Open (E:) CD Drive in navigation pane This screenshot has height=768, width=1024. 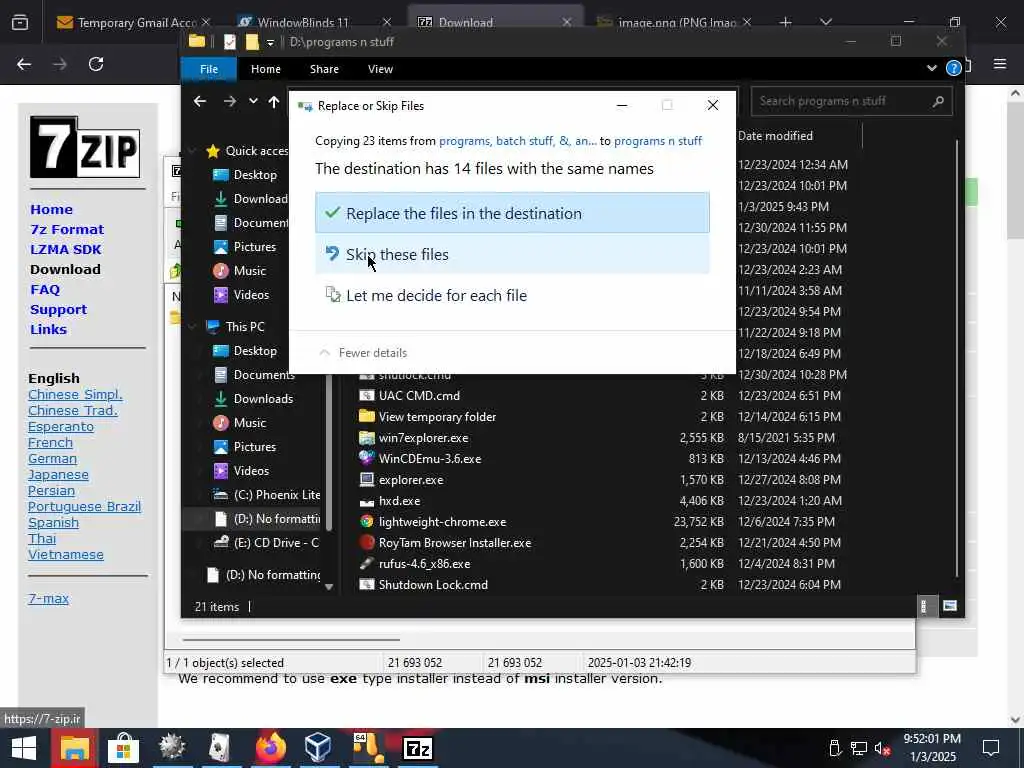(276, 543)
